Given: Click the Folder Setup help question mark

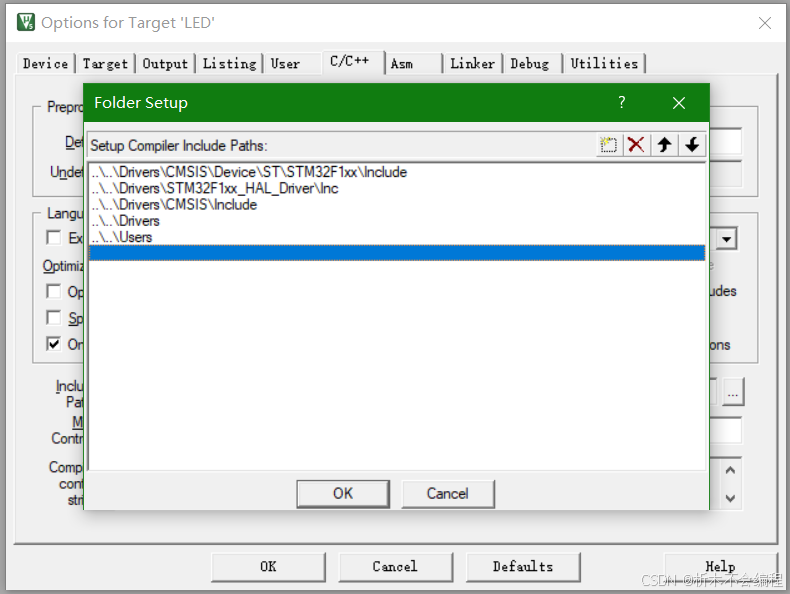Looking at the screenshot, I should [622, 102].
